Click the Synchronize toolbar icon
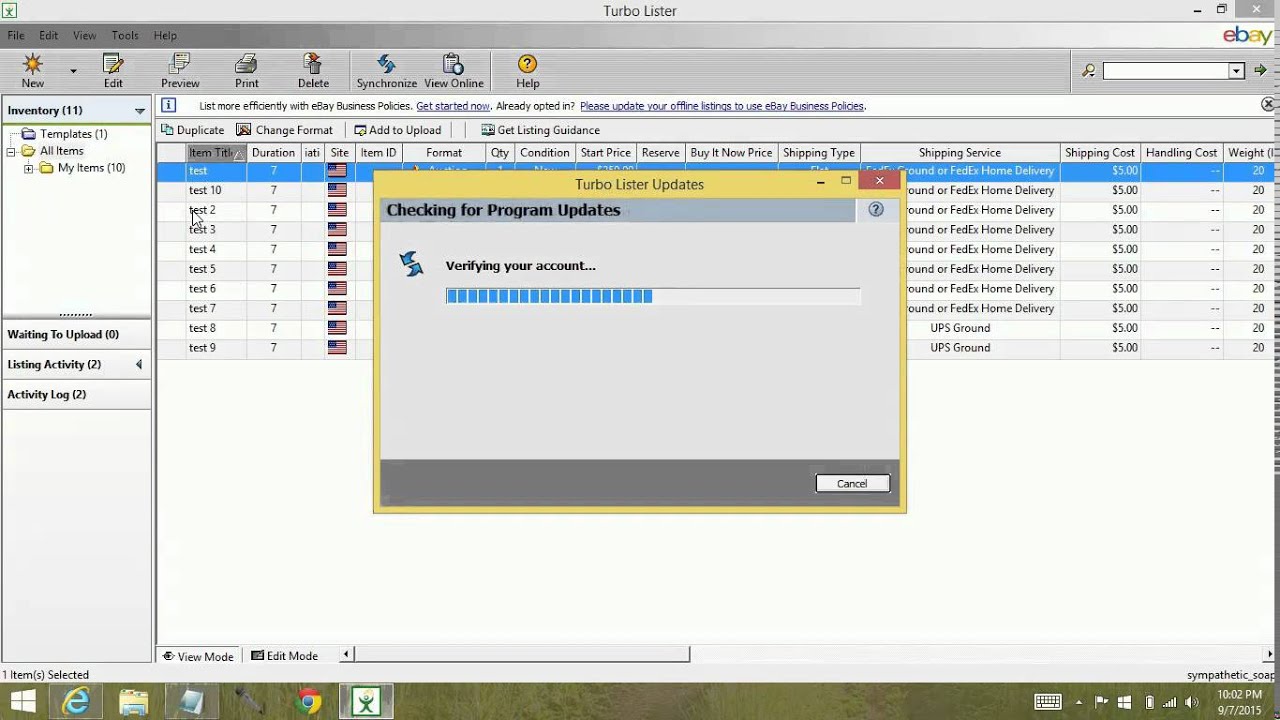This screenshot has height=720, width=1280. pyautogui.click(x=386, y=71)
